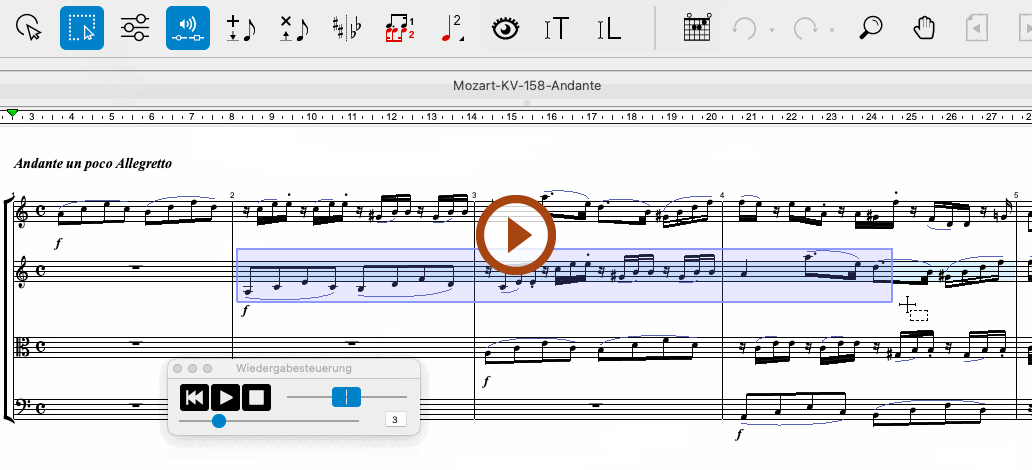Toggle the eye visibility tool
The image size is (1032, 470).
click(x=507, y=28)
